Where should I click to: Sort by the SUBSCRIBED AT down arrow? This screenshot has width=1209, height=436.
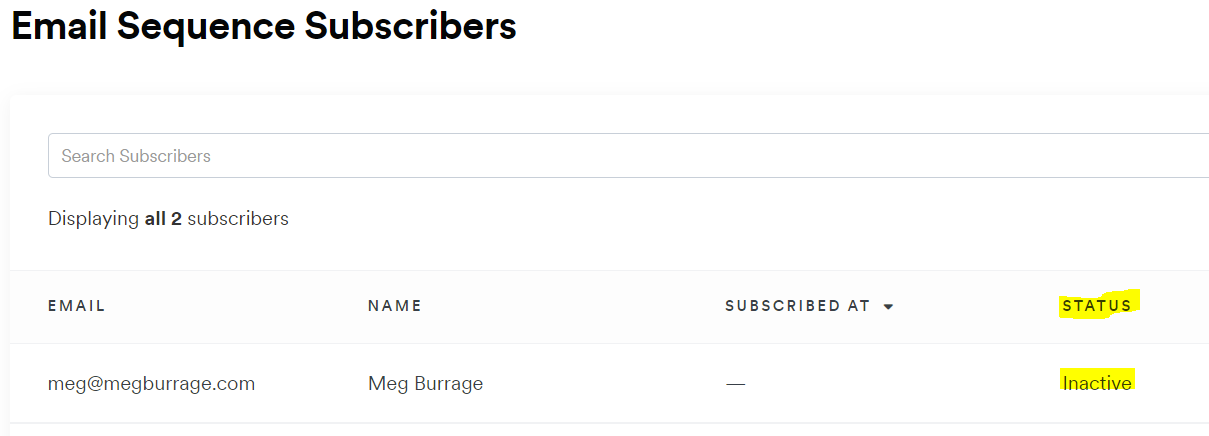coord(888,307)
